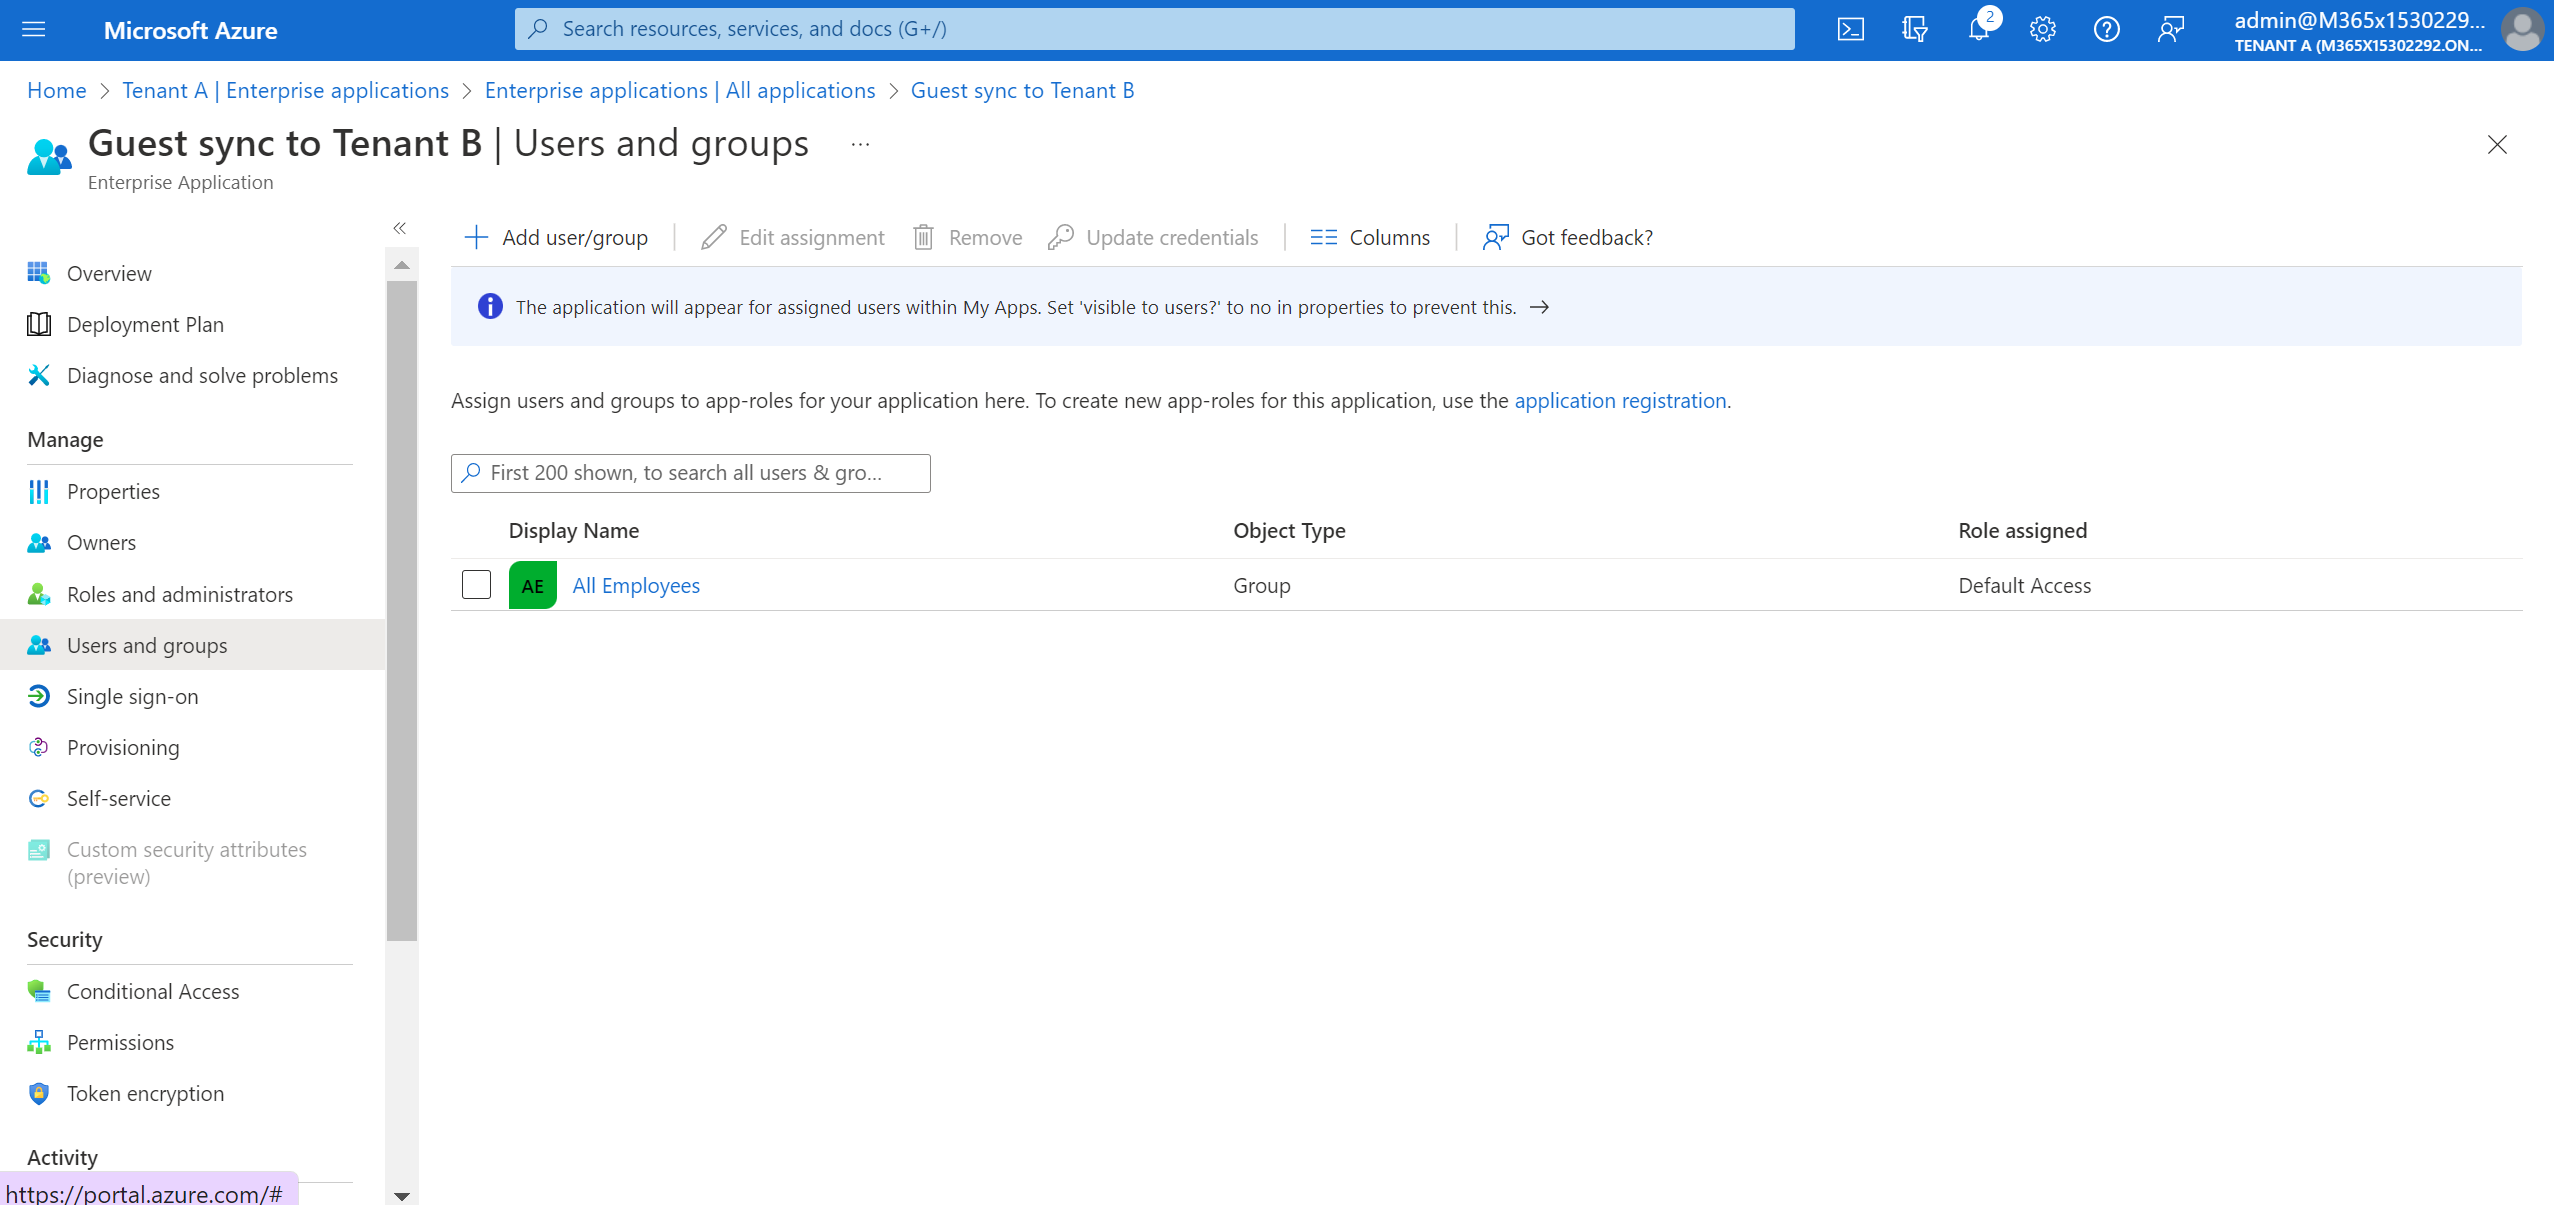Click the arrow on the info banner
This screenshot has width=2554, height=1205.
pos(1540,307)
